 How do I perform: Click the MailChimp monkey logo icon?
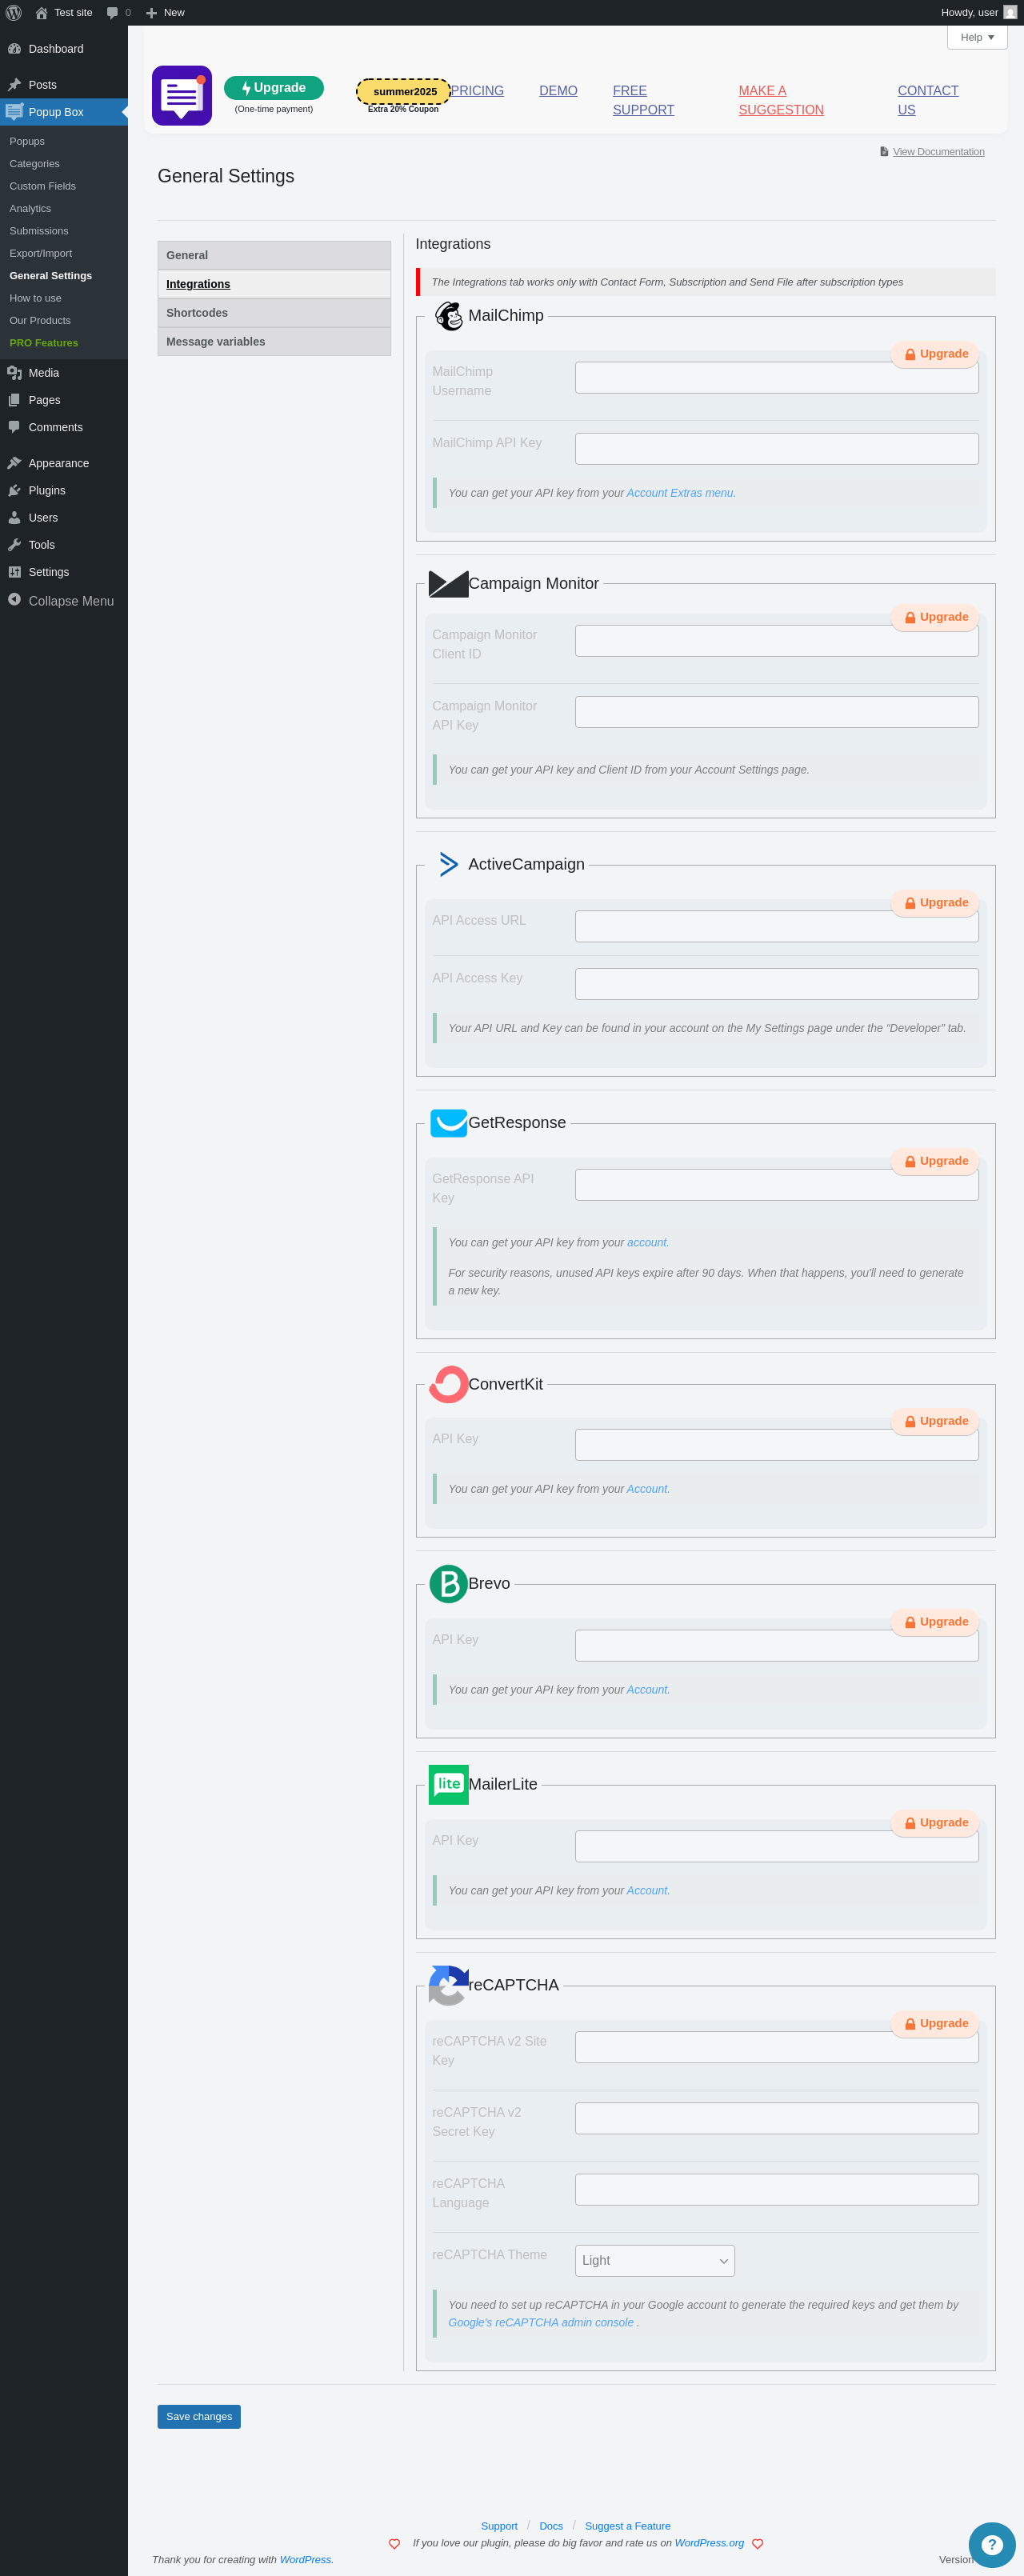tap(449, 316)
